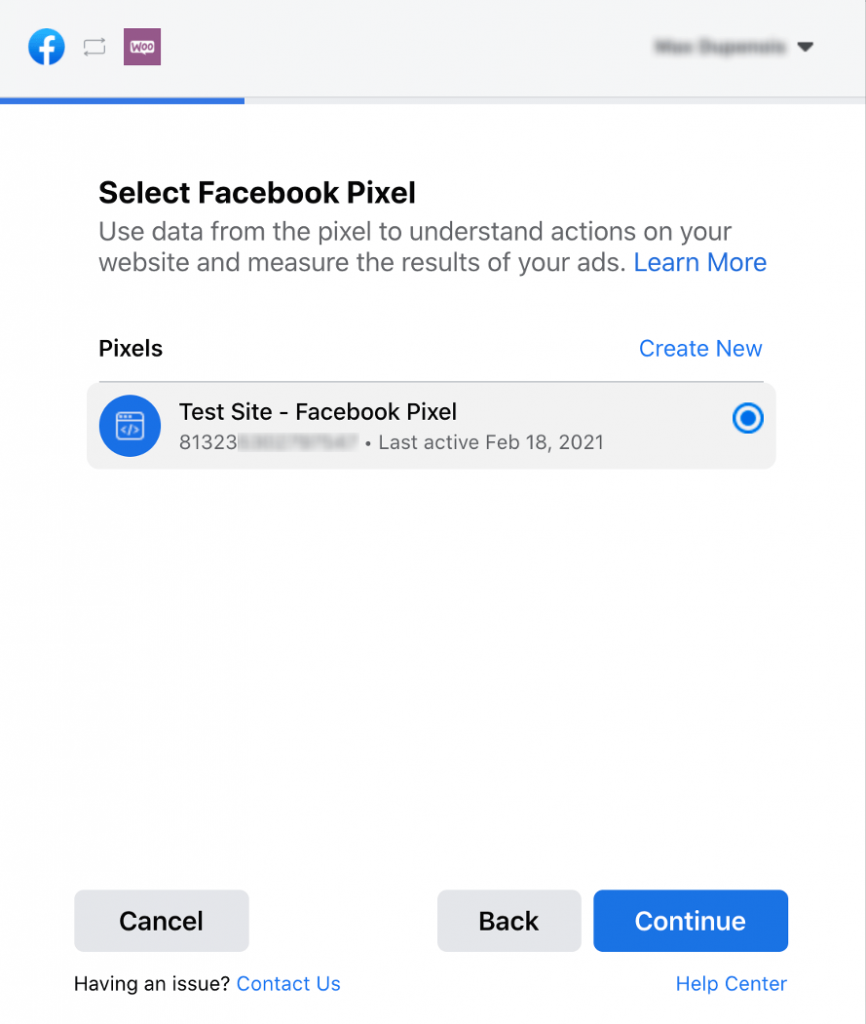Open the Learn More link

(x=700, y=263)
